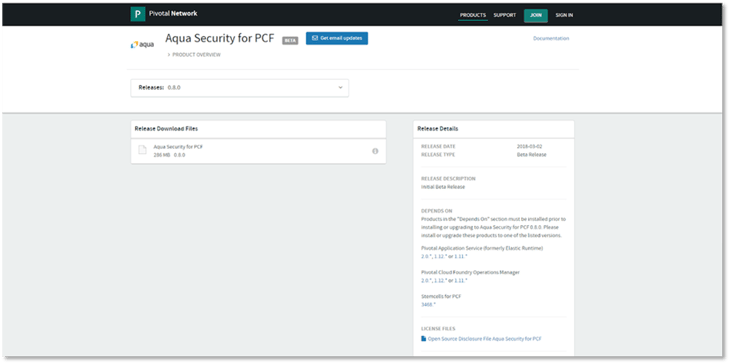Open the SUPPORT navigation item
This screenshot has height=364, width=730.
[505, 15]
